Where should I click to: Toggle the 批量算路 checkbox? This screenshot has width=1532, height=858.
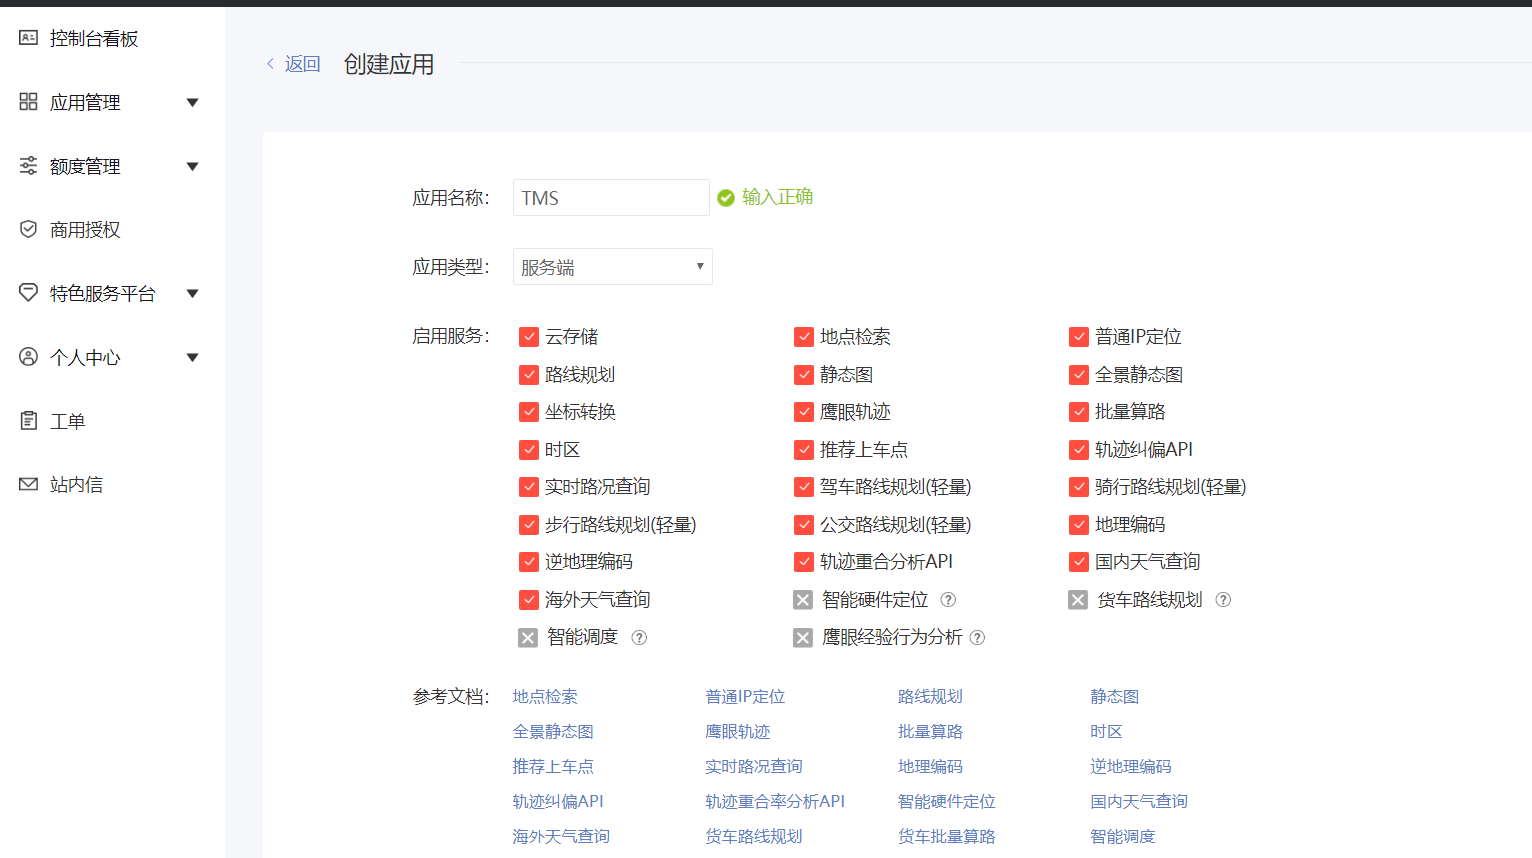click(x=1079, y=412)
